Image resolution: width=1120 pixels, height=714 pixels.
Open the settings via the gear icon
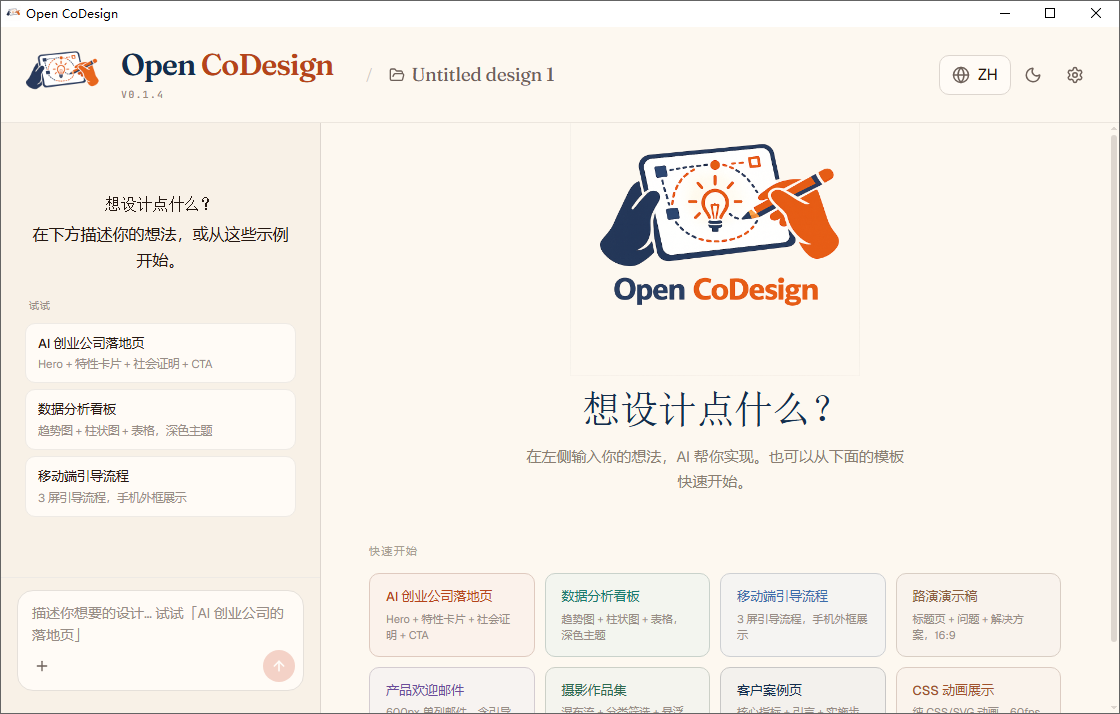pyautogui.click(x=1074, y=74)
